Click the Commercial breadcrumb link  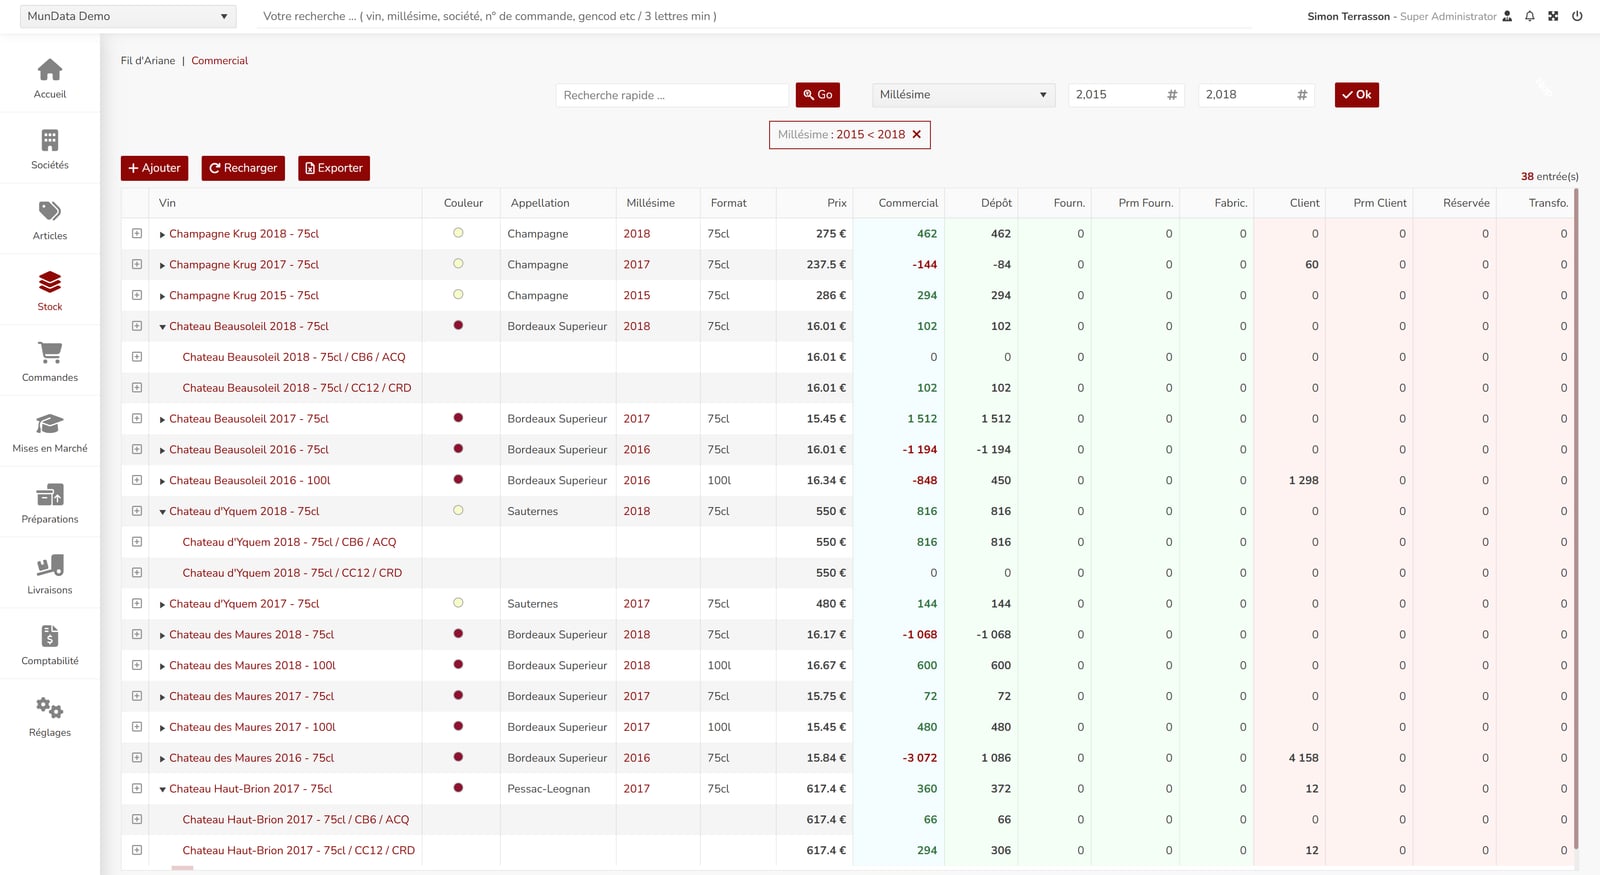(x=220, y=61)
